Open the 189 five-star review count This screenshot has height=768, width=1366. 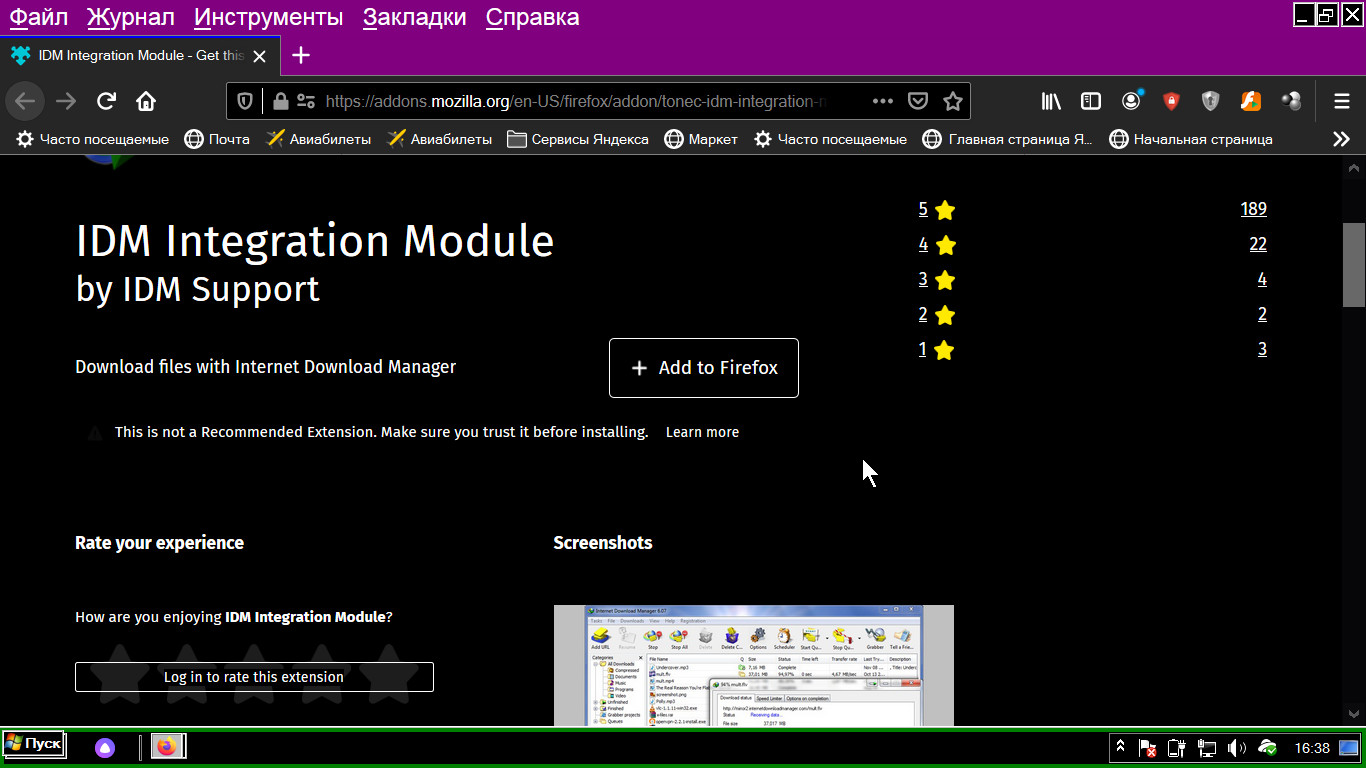[x=1254, y=209]
